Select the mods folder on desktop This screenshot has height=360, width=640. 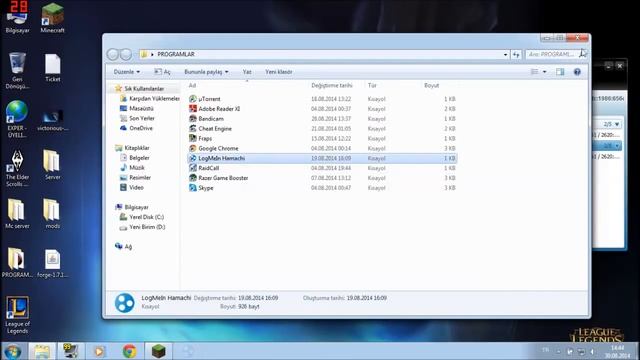pyautogui.click(x=52, y=214)
